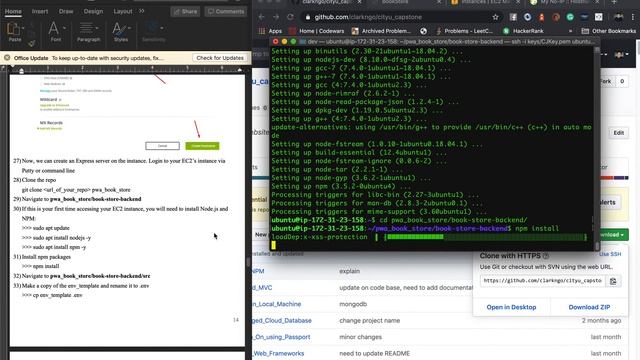This screenshot has width=640, height=360.
Task: Click Check for Updates button
Action: [x=220, y=58]
